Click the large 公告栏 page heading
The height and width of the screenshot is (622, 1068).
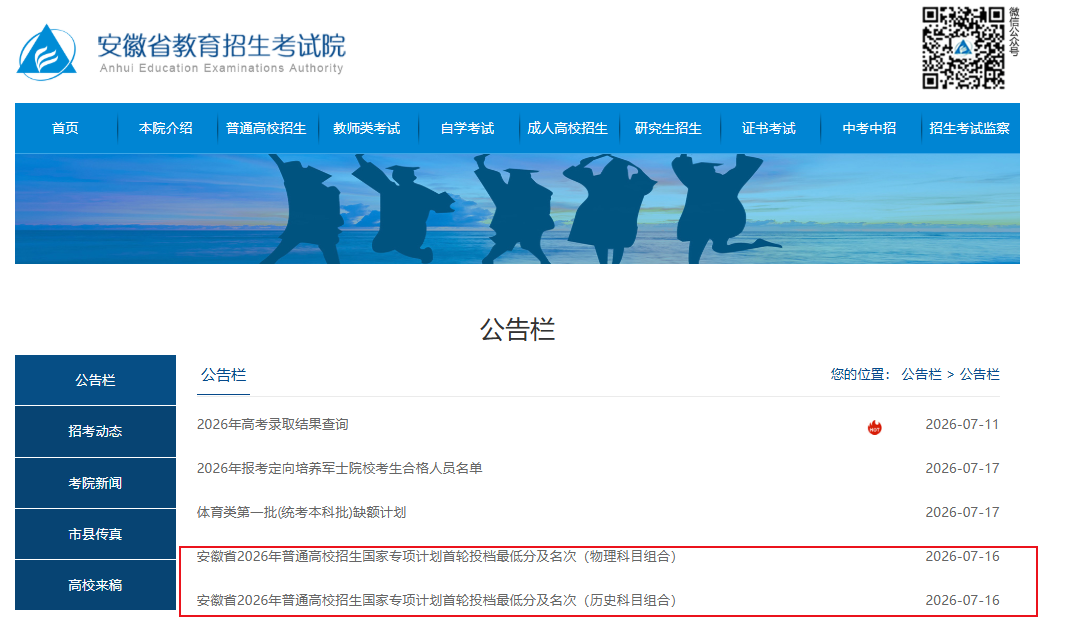[x=517, y=330]
